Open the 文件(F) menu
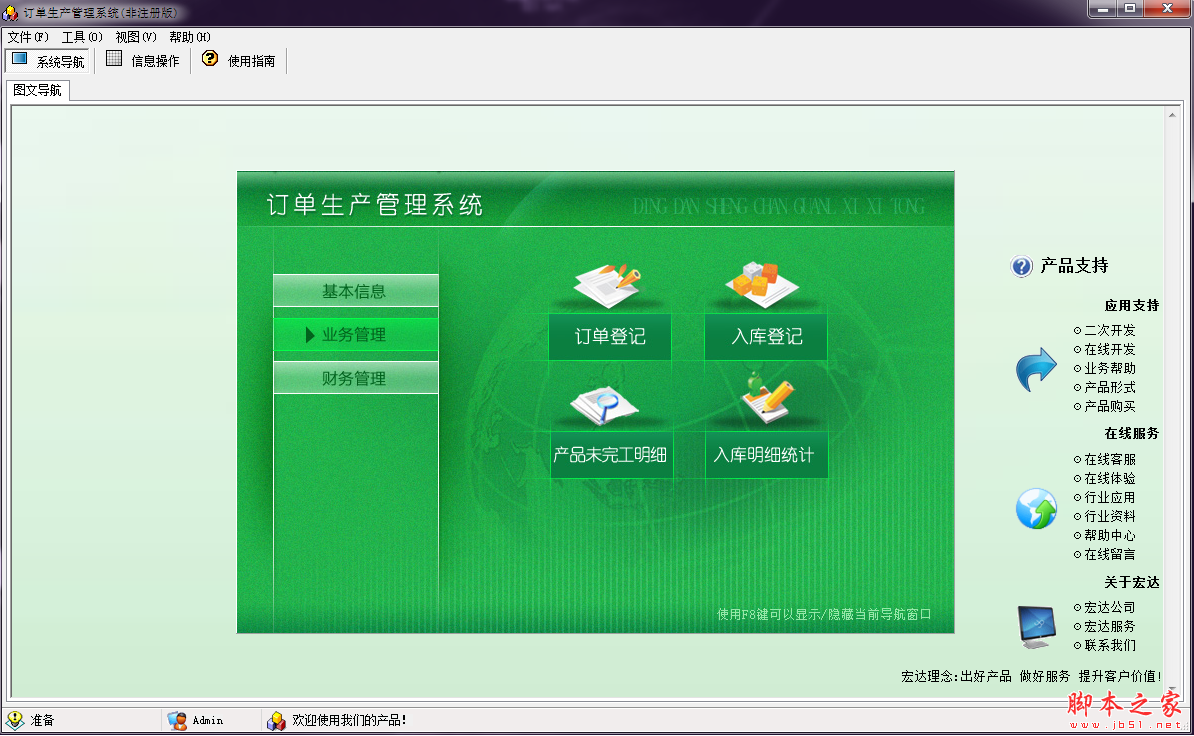This screenshot has width=1194, height=736. [x=28, y=37]
